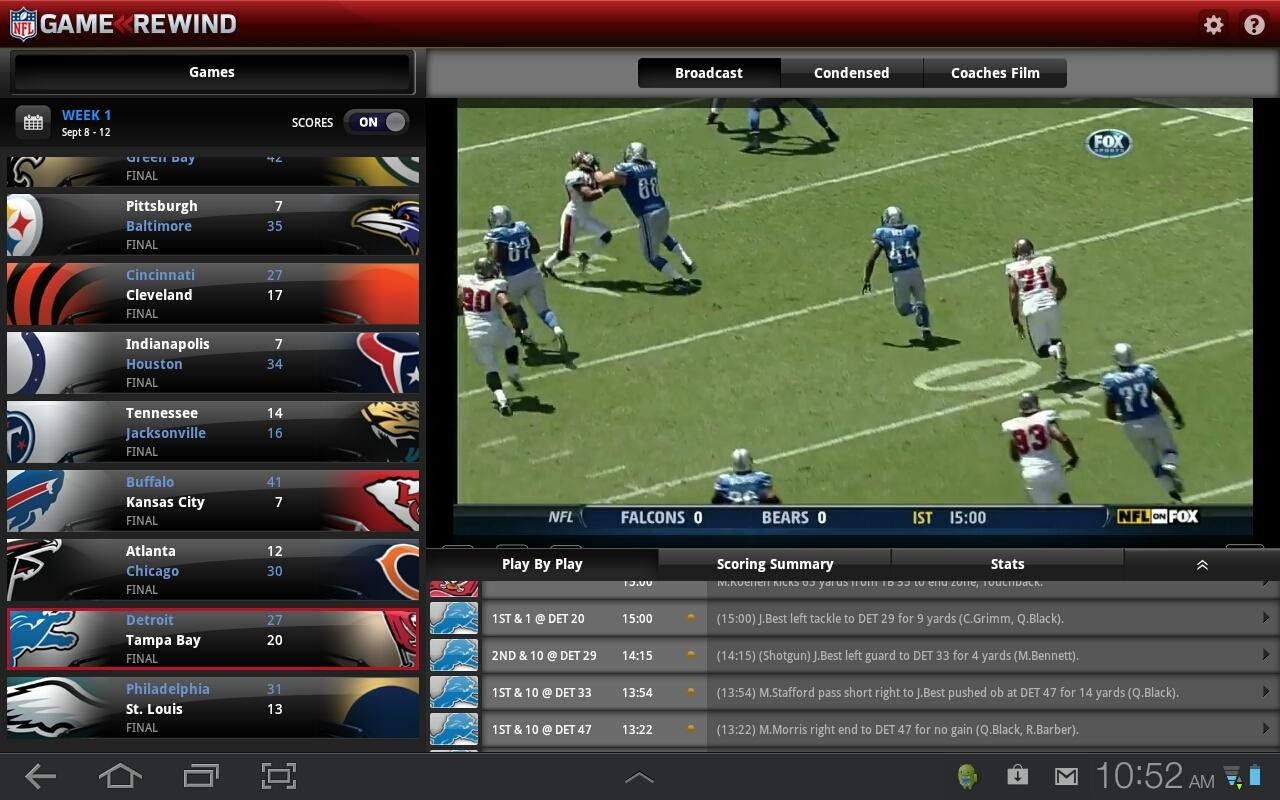Tap the Week 1 calendar icon
The width and height of the screenshot is (1280, 800).
(33, 121)
